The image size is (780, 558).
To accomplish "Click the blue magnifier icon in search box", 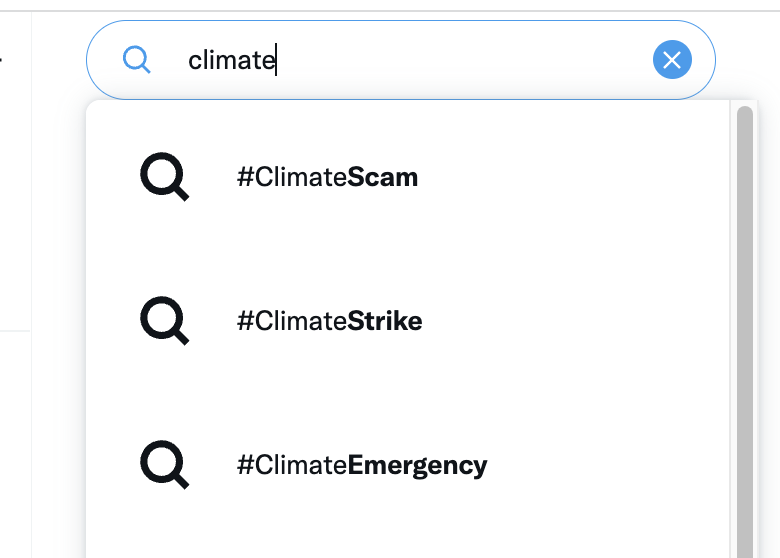I will (x=137, y=61).
